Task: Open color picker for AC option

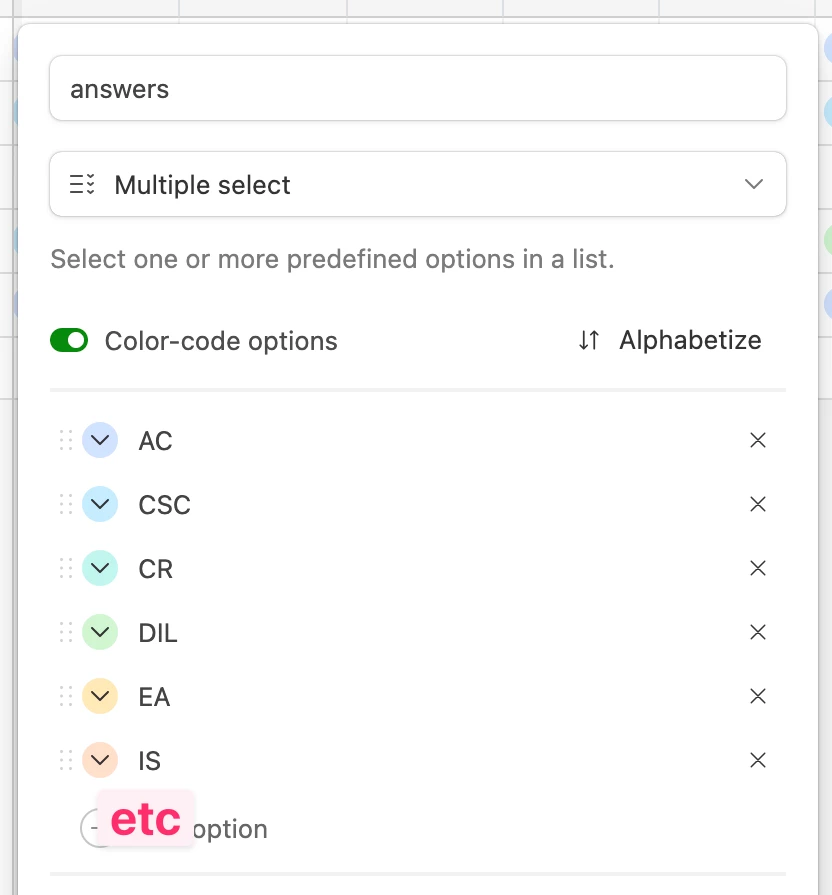Action: pyautogui.click(x=100, y=440)
